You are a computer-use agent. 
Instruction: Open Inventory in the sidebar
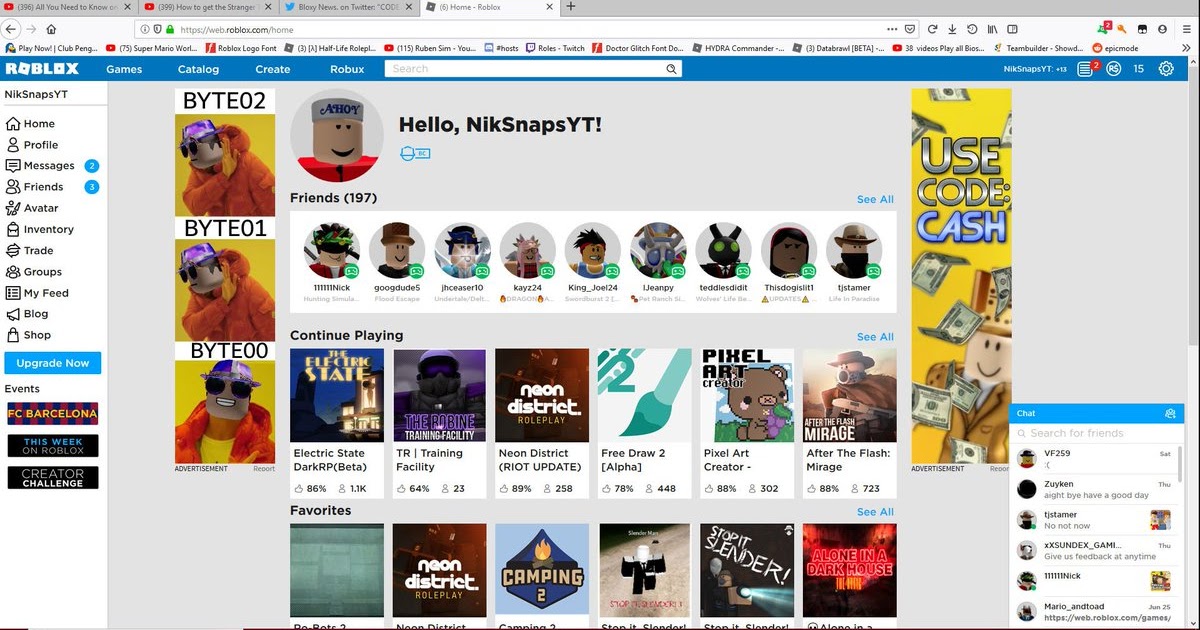pos(39,229)
